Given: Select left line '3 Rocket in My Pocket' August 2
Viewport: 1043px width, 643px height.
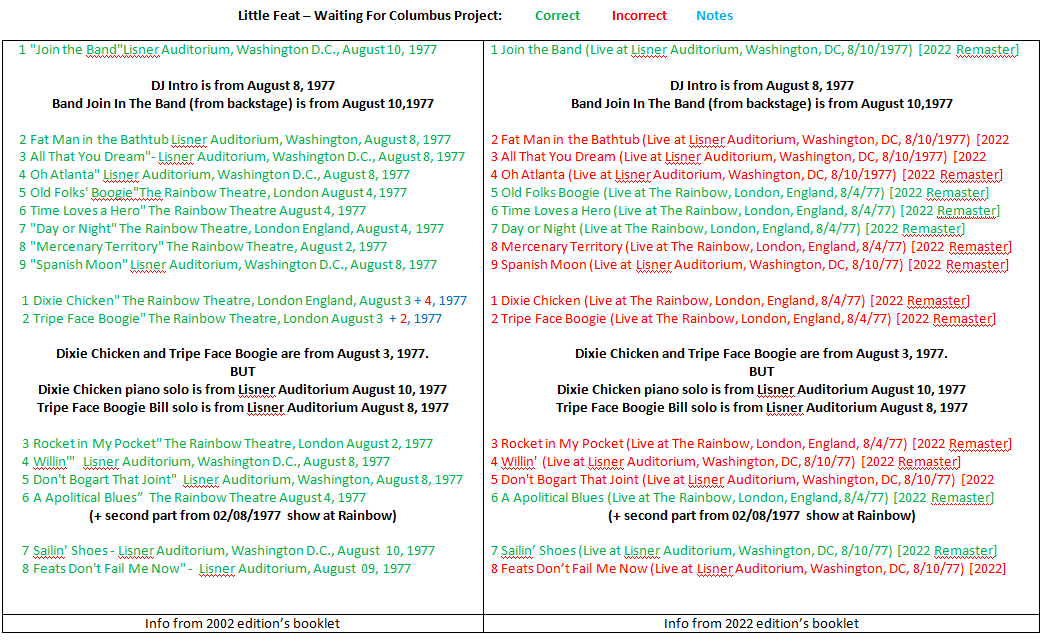Looking at the screenshot, I should pyautogui.click(x=227, y=444).
